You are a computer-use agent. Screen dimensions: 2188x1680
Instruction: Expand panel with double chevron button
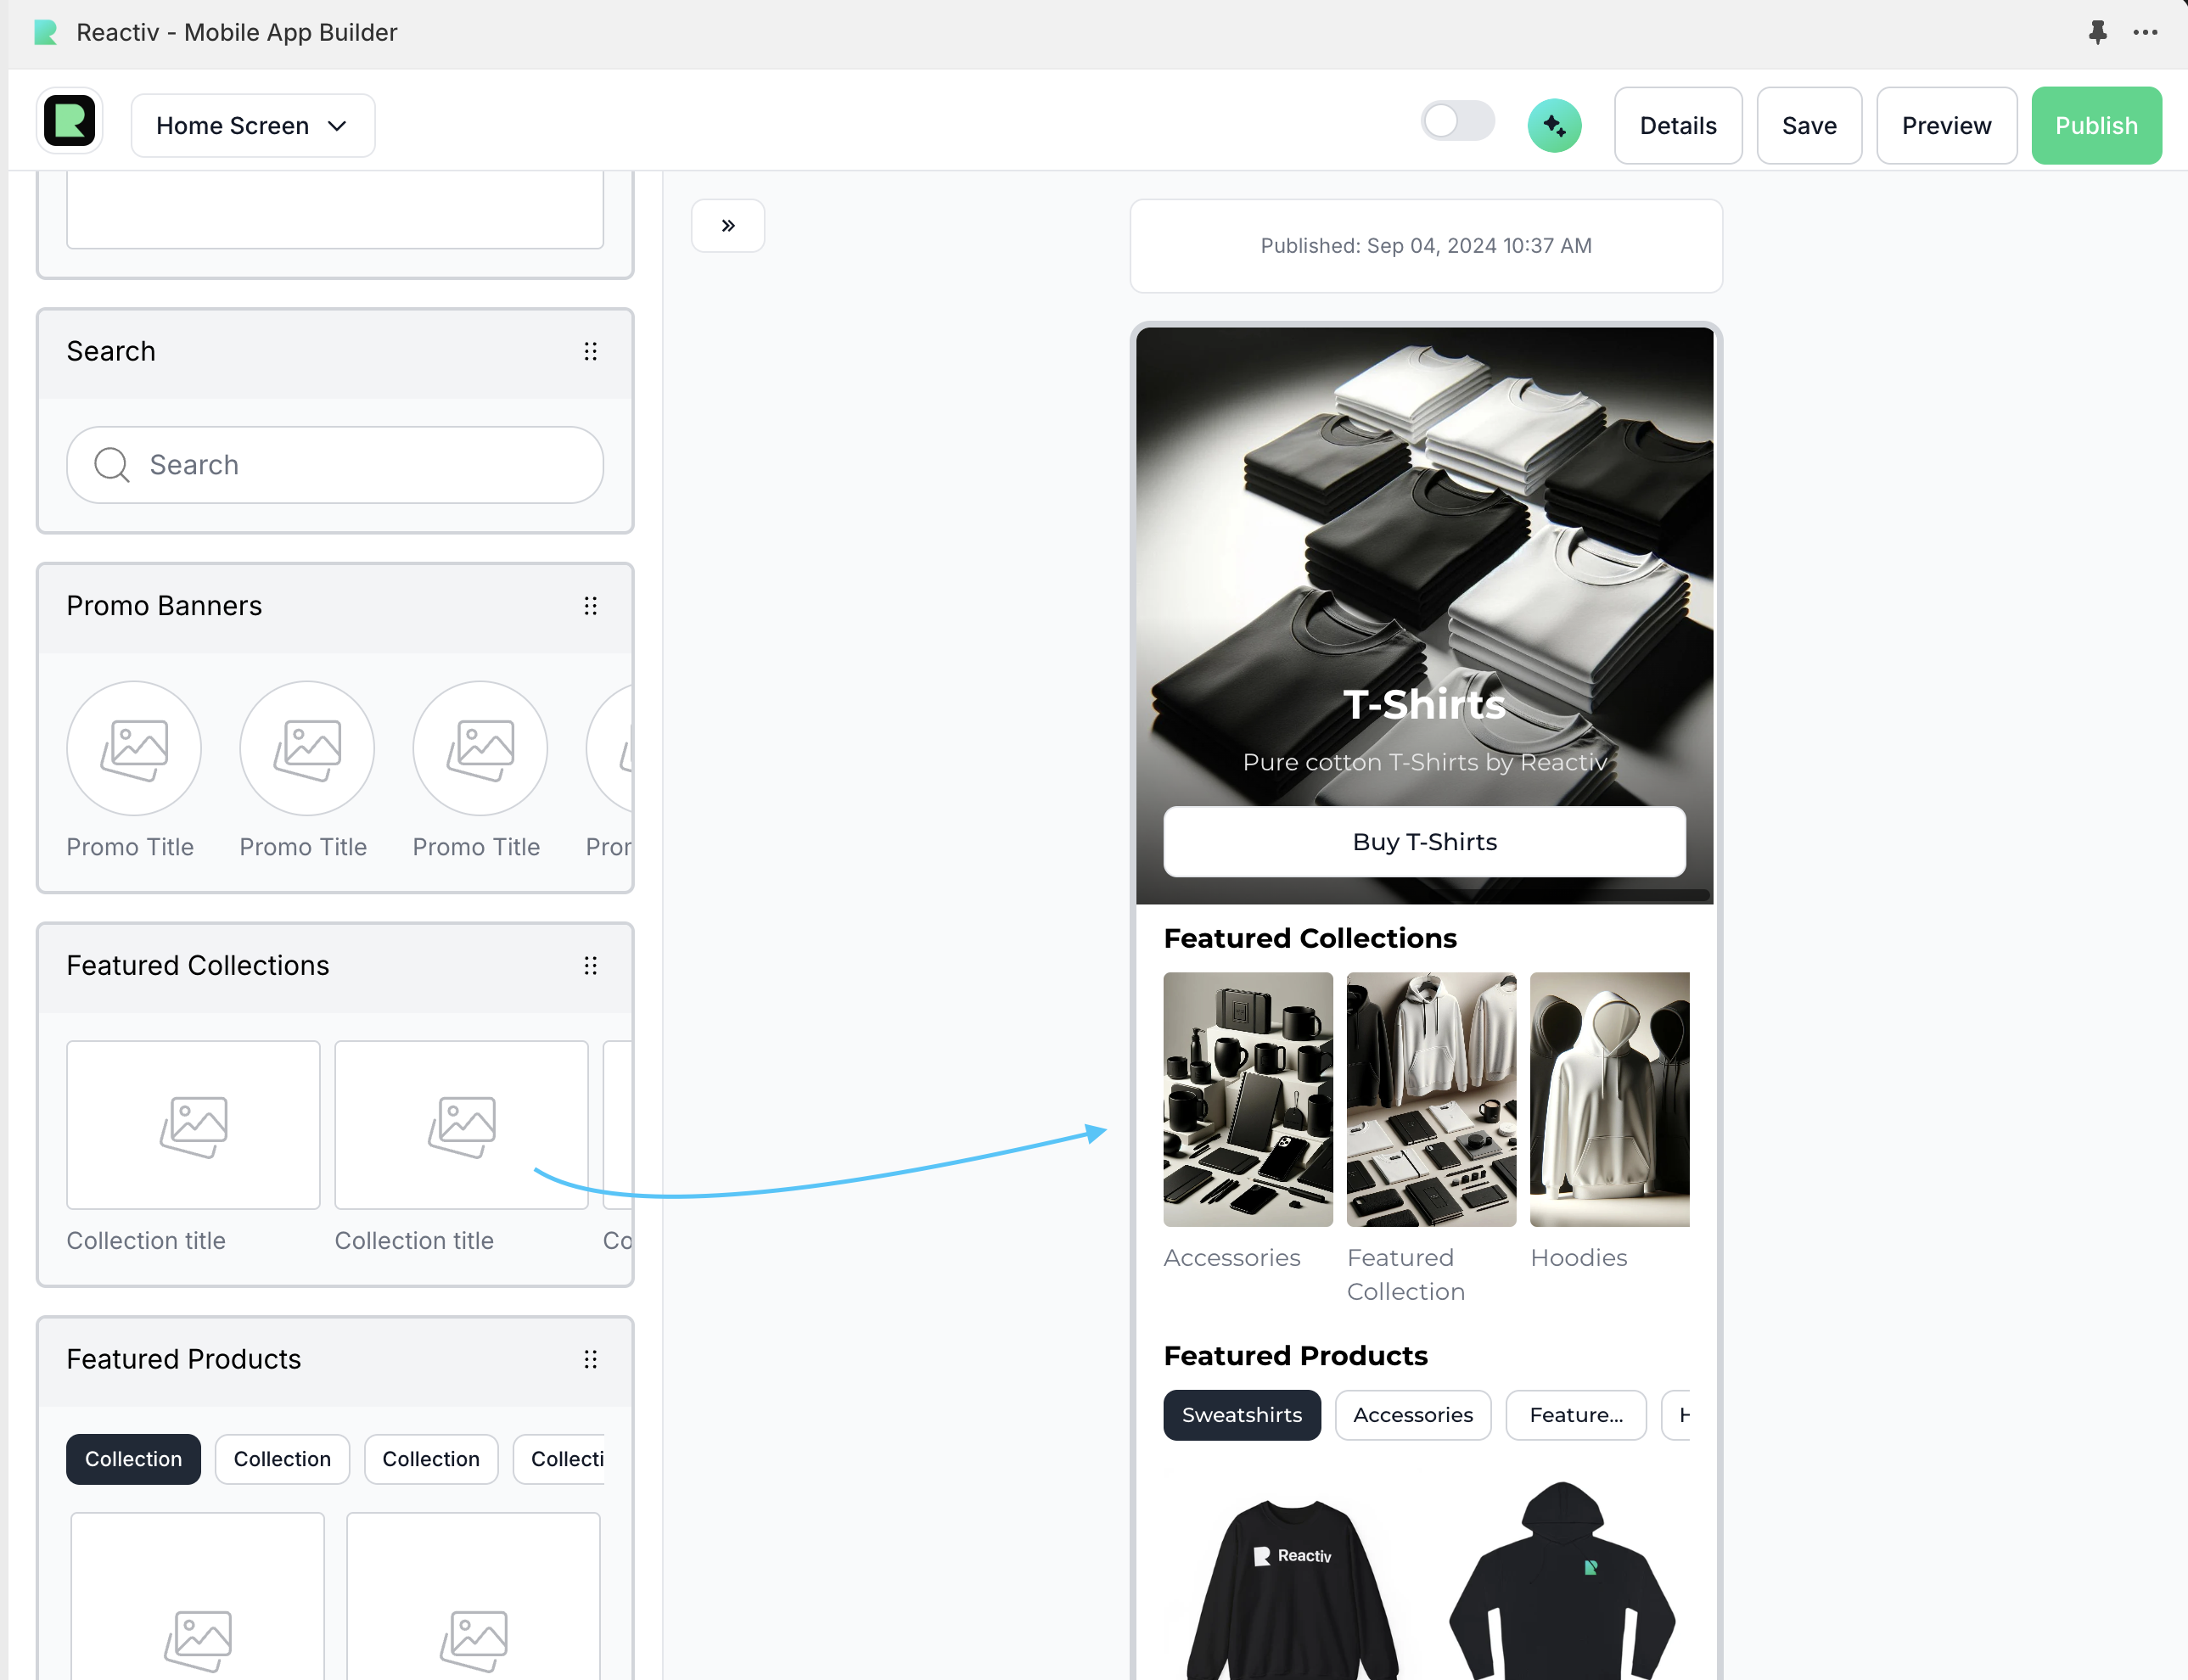tap(728, 226)
